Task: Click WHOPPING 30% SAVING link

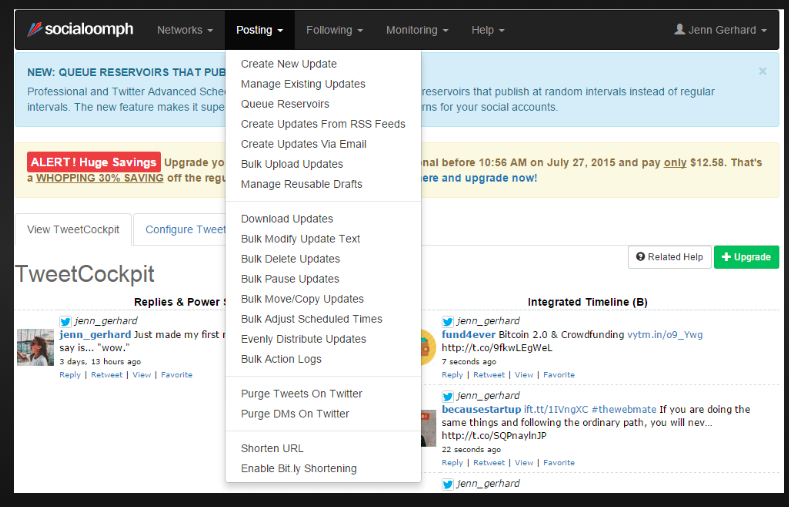Action: click(100, 178)
